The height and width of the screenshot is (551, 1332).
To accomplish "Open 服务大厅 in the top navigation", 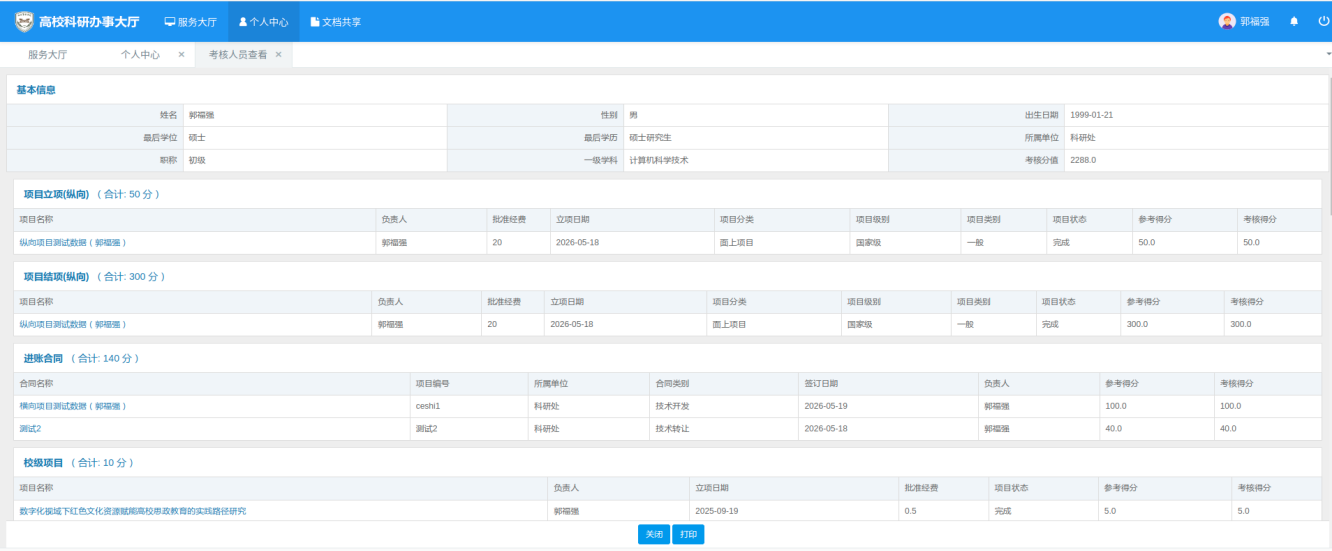I will tap(190, 21).
